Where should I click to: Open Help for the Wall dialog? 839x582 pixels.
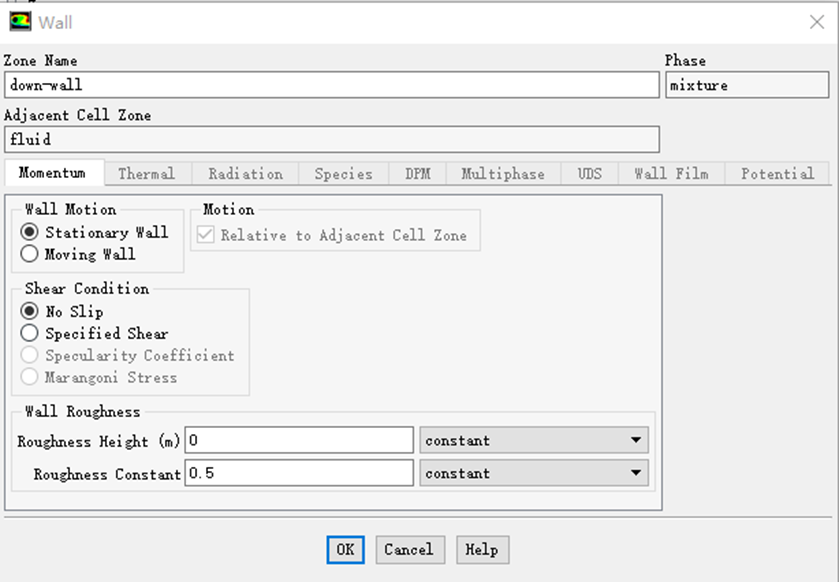coord(481,549)
